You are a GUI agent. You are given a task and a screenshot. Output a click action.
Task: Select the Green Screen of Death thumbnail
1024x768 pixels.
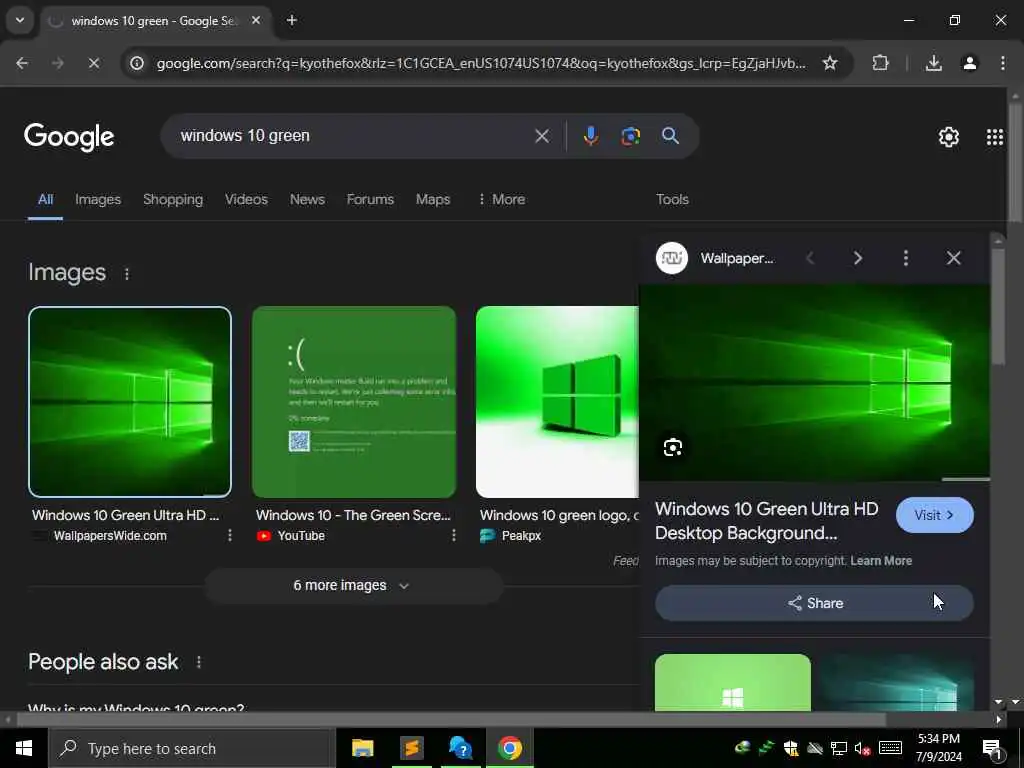tap(354, 402)
